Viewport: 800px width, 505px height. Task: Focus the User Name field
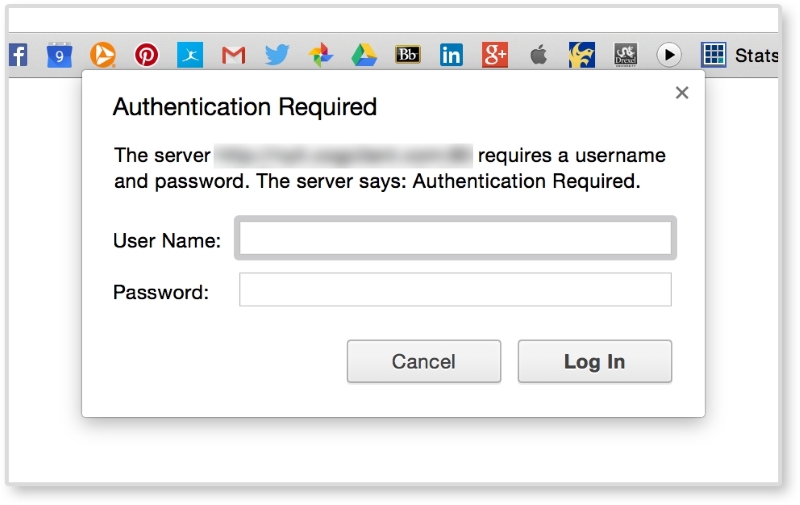tap(455, 238)
